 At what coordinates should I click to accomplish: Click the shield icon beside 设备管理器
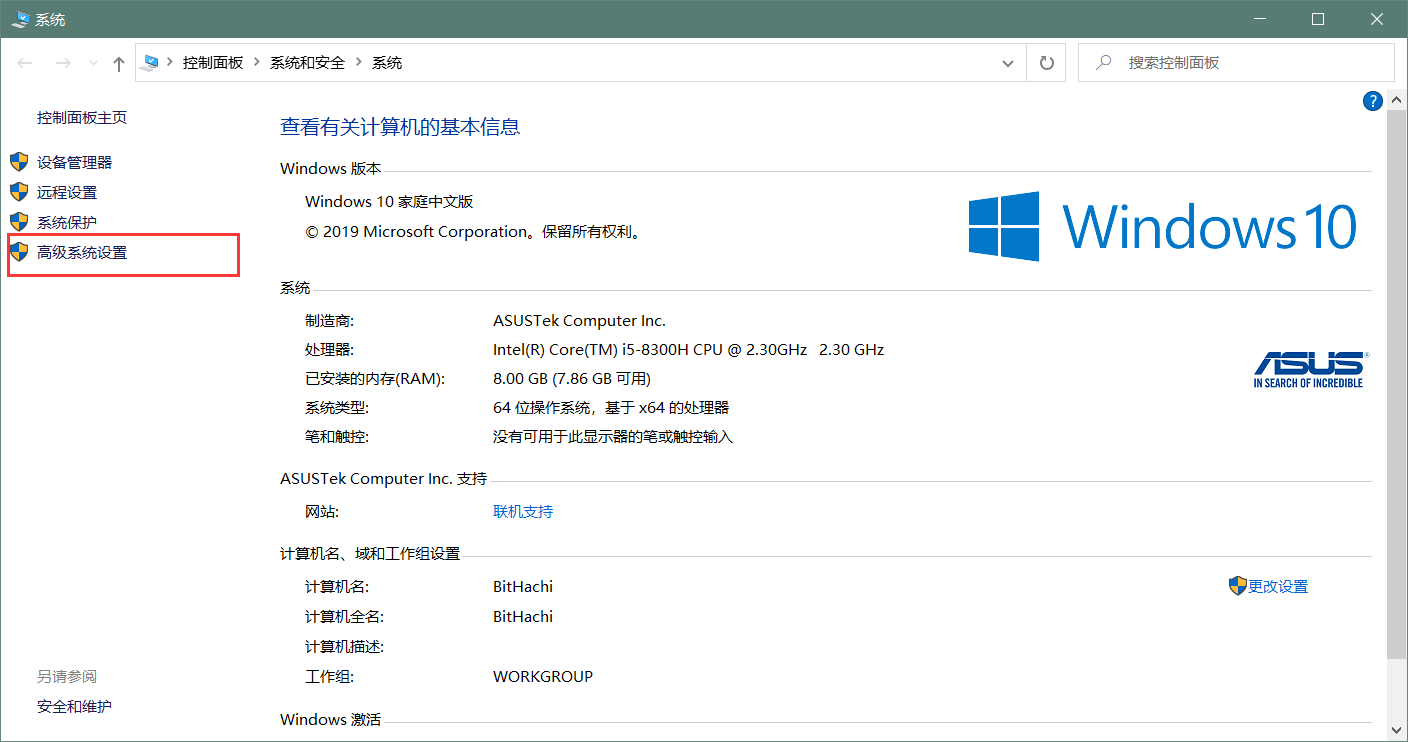coord(19,162)
